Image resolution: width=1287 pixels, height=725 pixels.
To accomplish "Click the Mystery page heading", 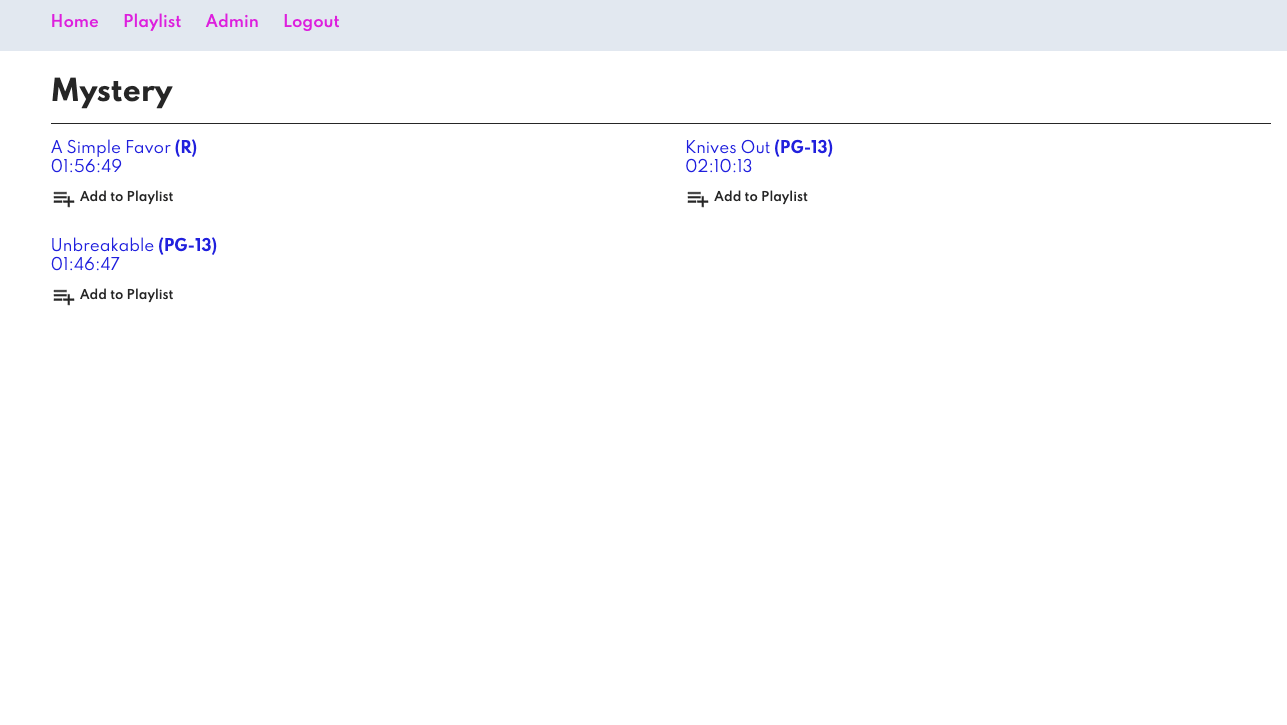I will tap(111, 92).
